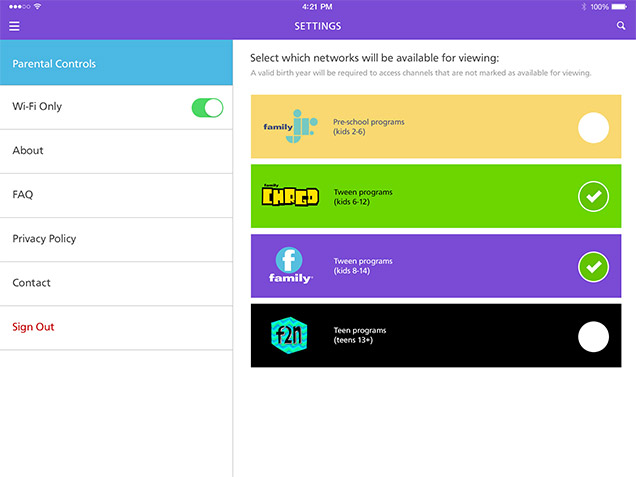Click 'Tween programs (kids 6-12)' text
Viewport: 636px width, 477px height.
[x=363, y=197]
